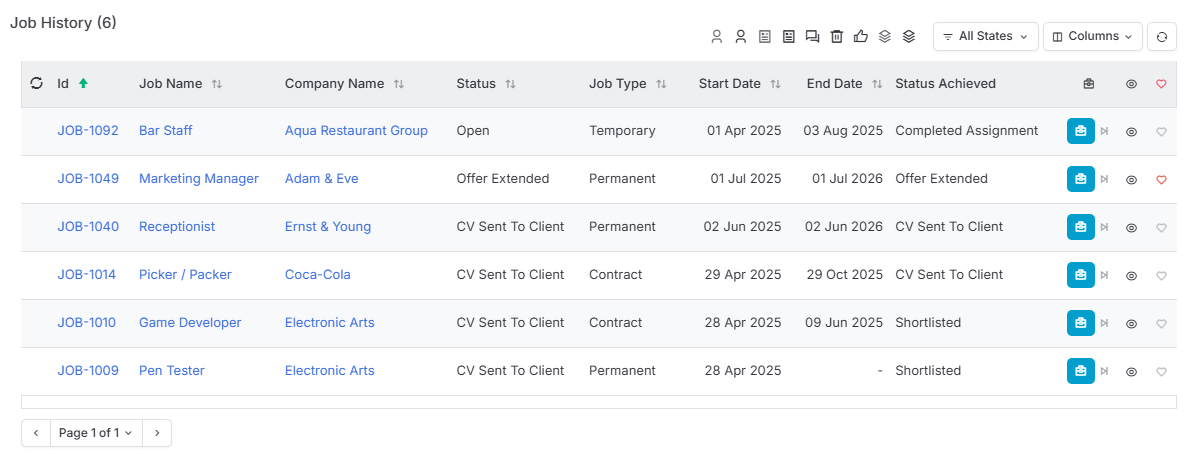This screenshot has width=1204, height=455.
Task: Go to the next page with the right arrow
Action: [157, 433]
